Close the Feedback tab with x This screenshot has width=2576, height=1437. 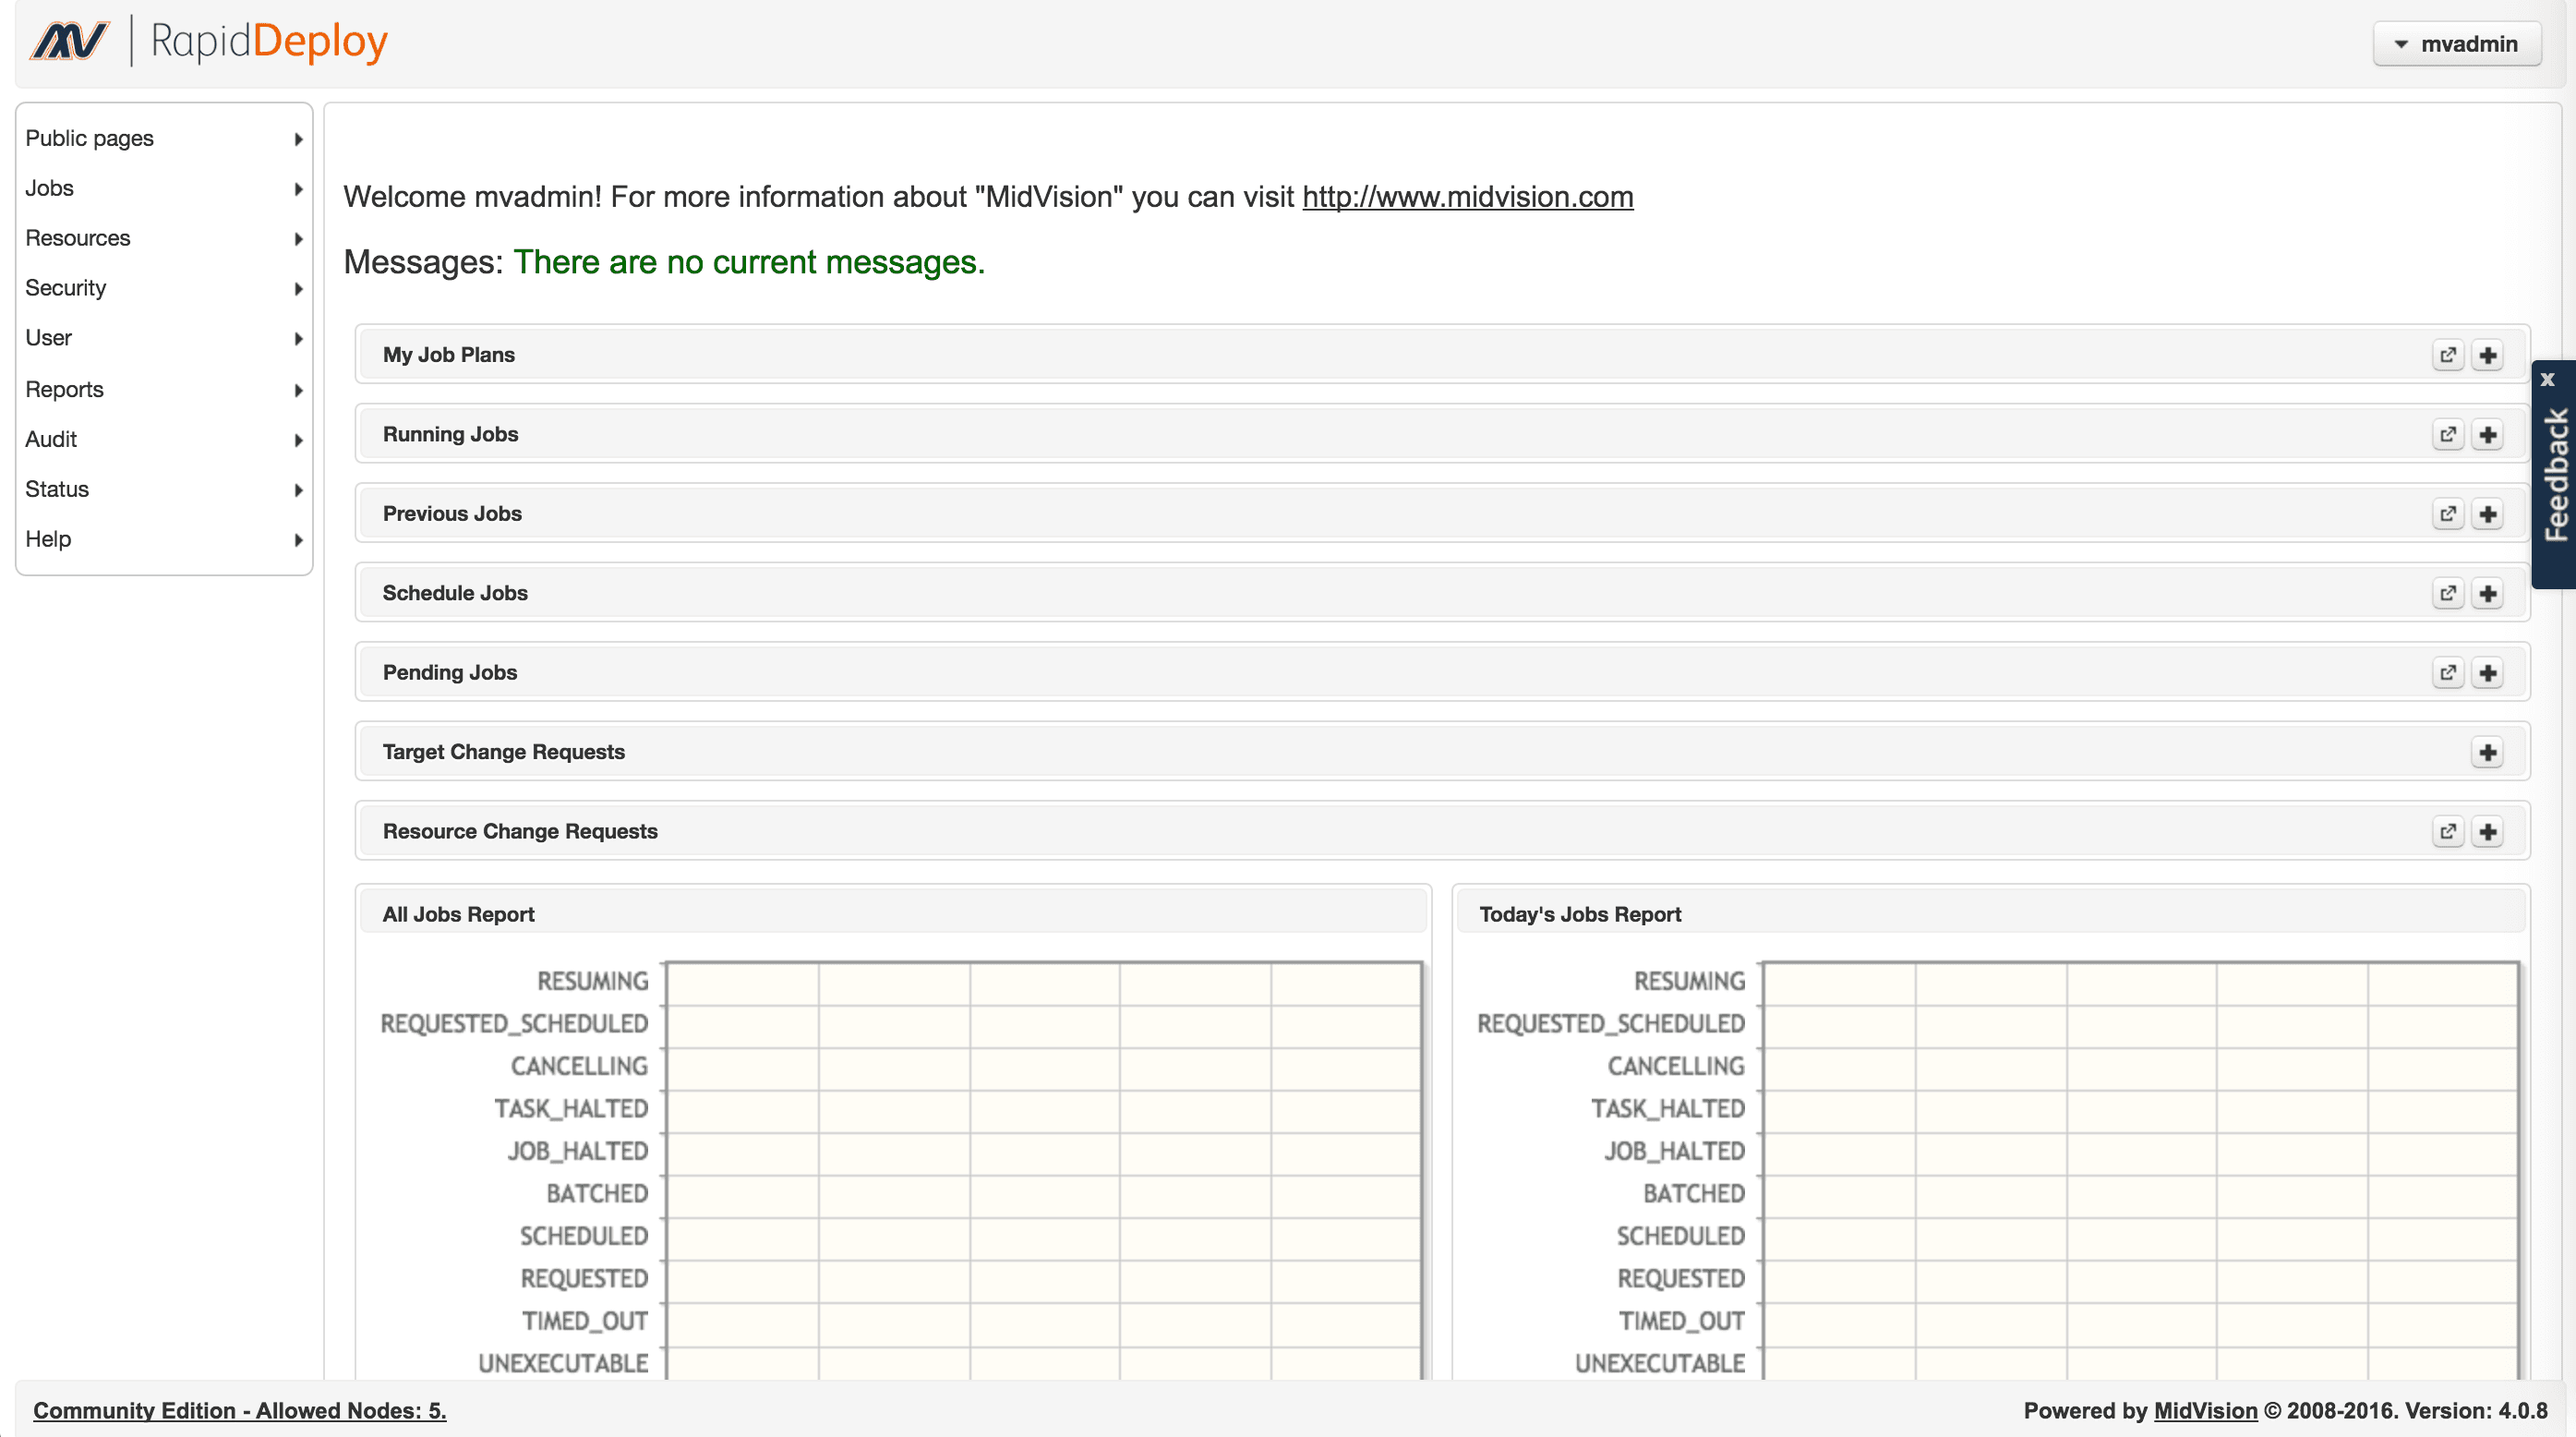click(x=2547, y=379)
